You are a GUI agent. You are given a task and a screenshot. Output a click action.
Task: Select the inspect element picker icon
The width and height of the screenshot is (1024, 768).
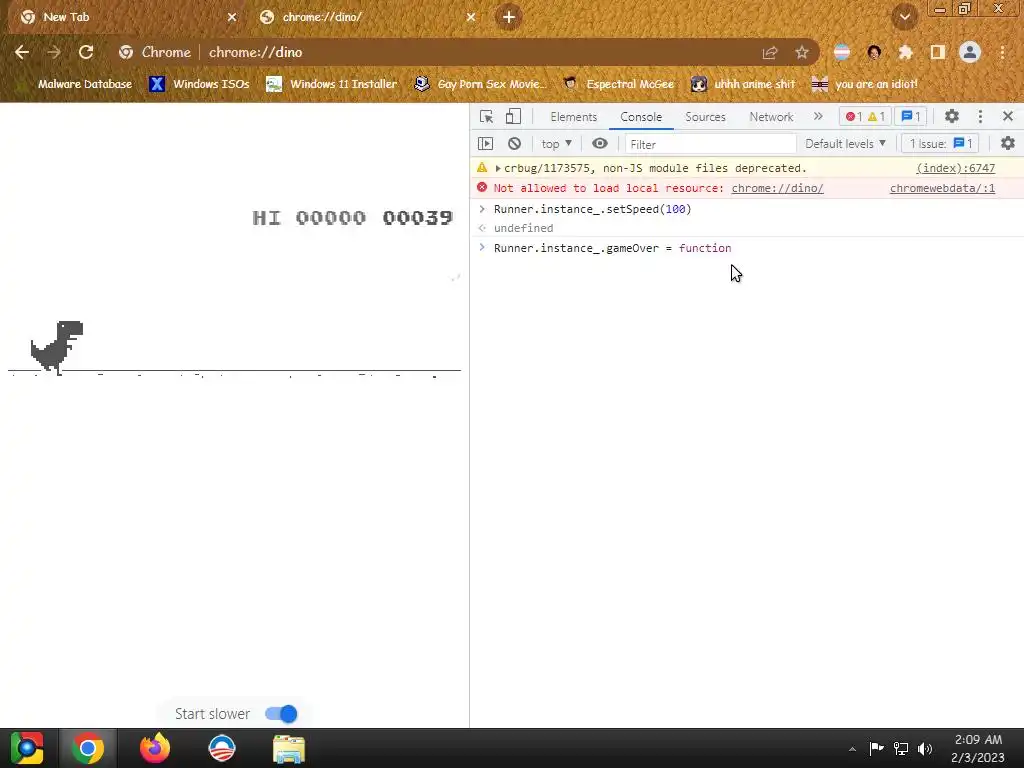486,116
